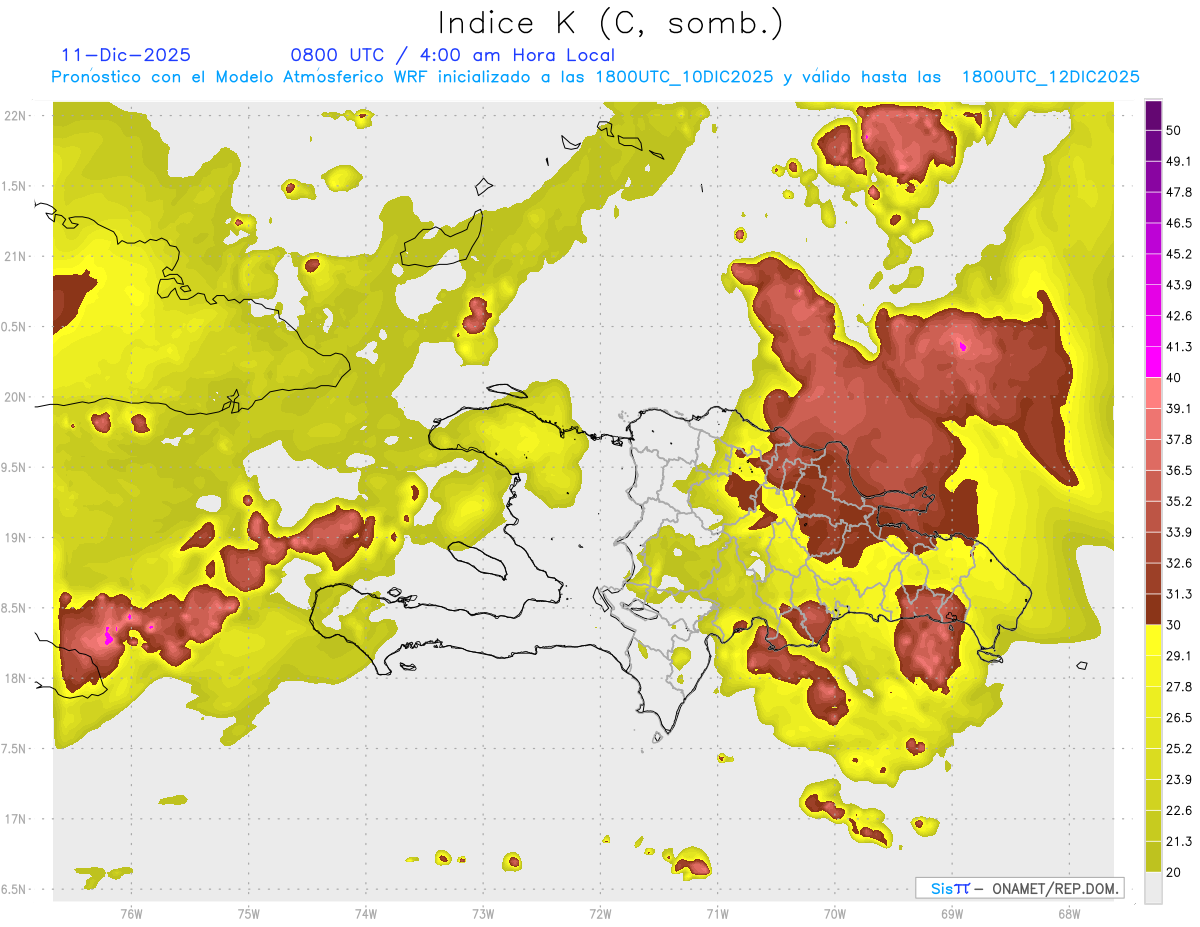Click the '41.3' color scale value
1200x927 pixels.
(x=1178, y=347)
